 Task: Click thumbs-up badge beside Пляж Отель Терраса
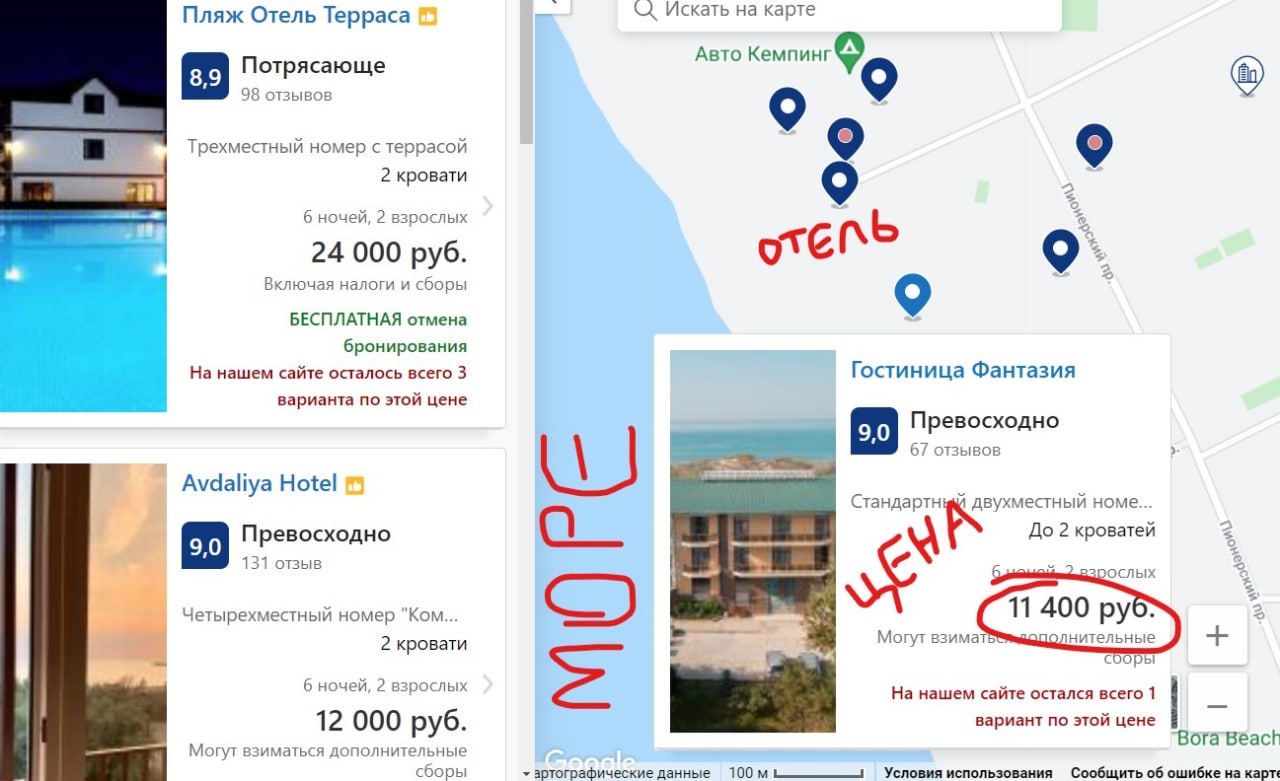pos(428,17)
